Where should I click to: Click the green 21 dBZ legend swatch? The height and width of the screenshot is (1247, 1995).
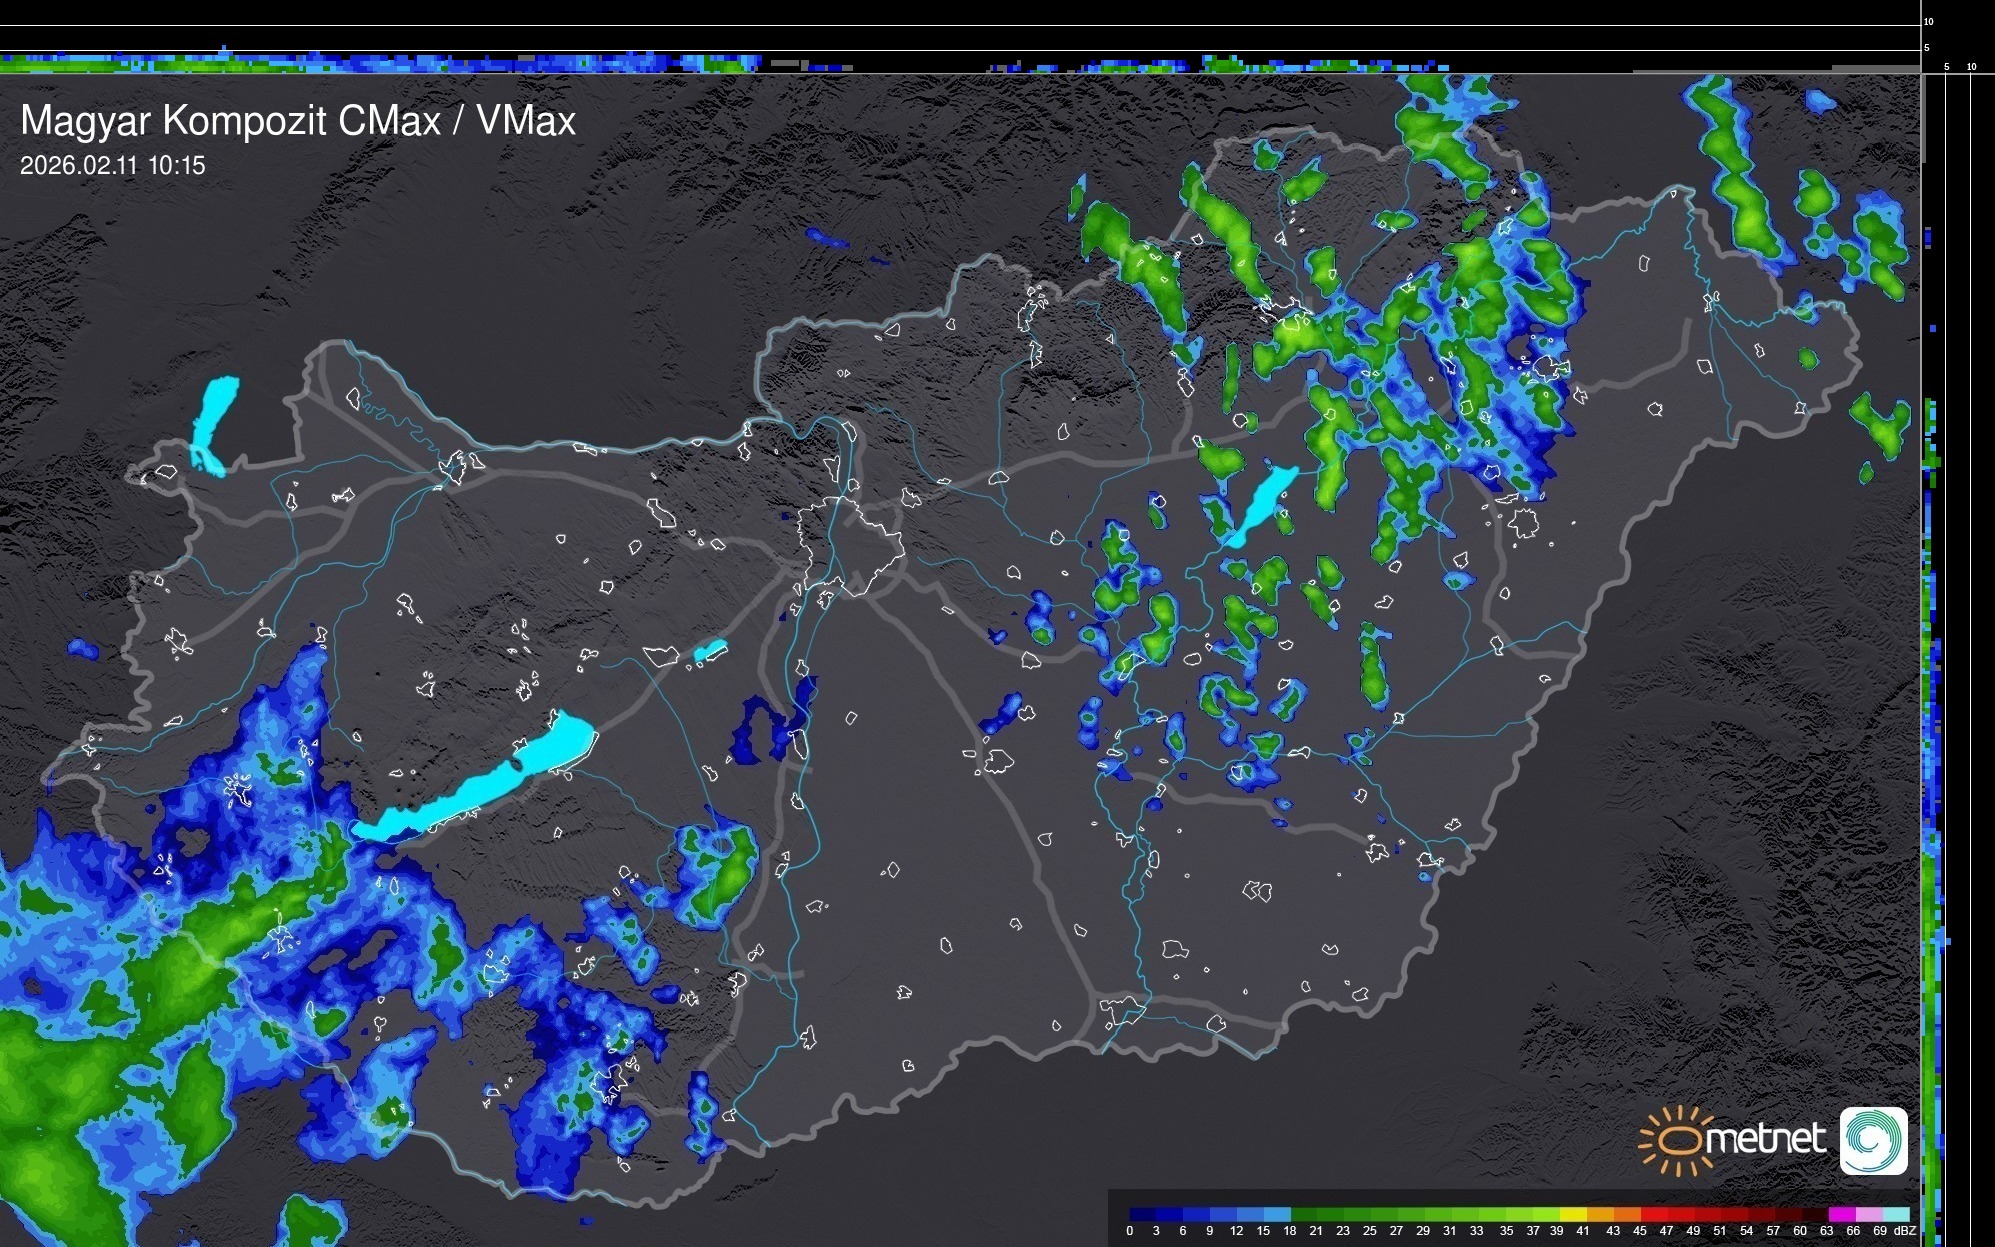(x=1330, y=1214)
